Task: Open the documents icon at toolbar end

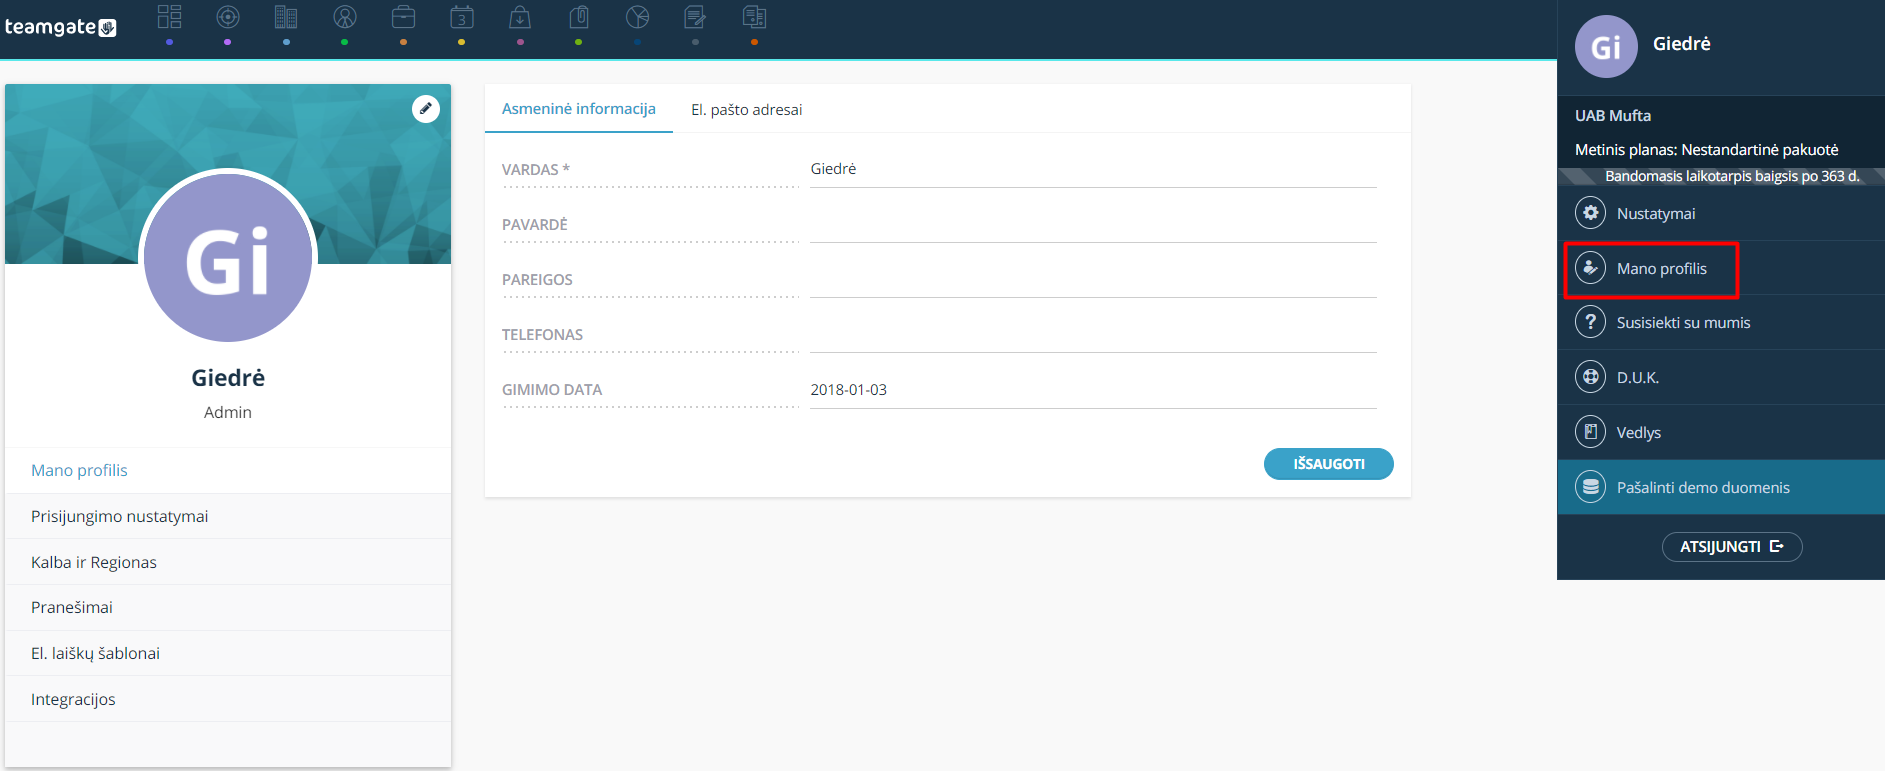Action: click(x=754, y=17)
